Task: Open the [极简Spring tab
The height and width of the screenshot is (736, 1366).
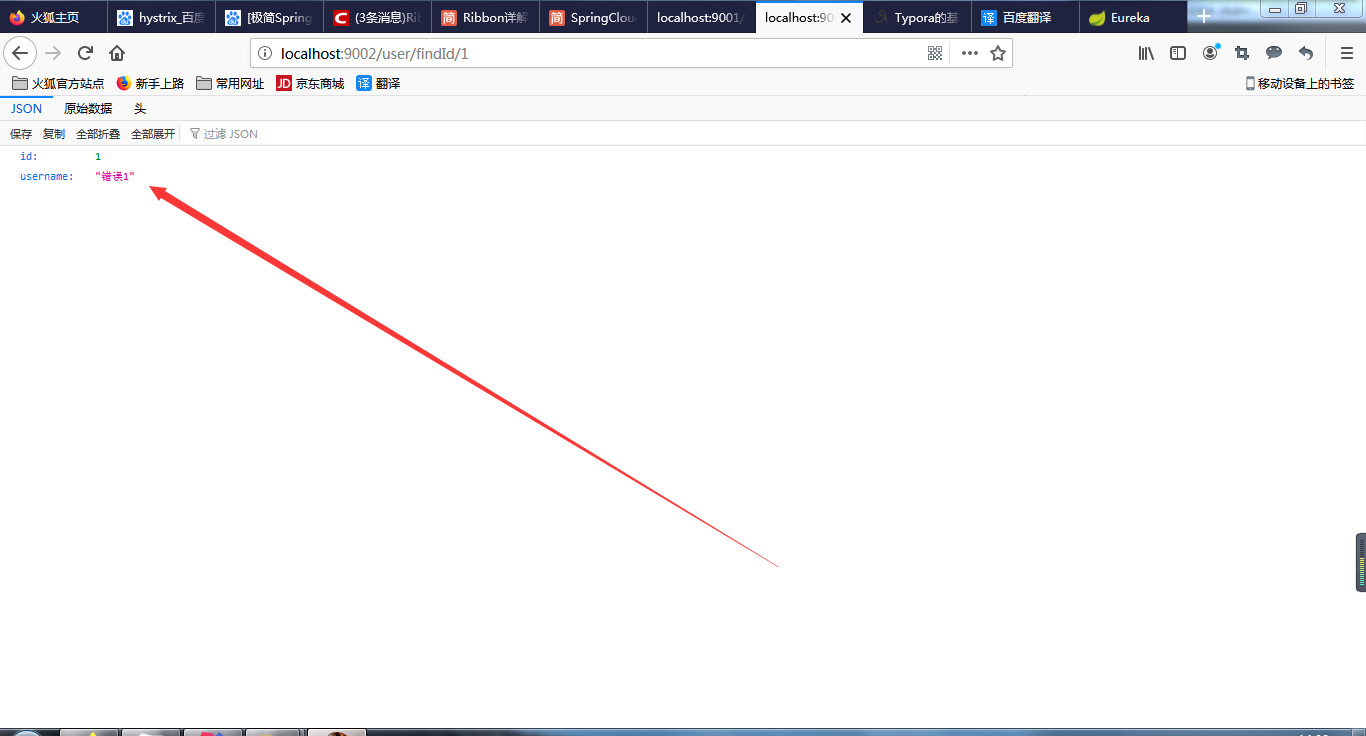Action: [270, 18]
